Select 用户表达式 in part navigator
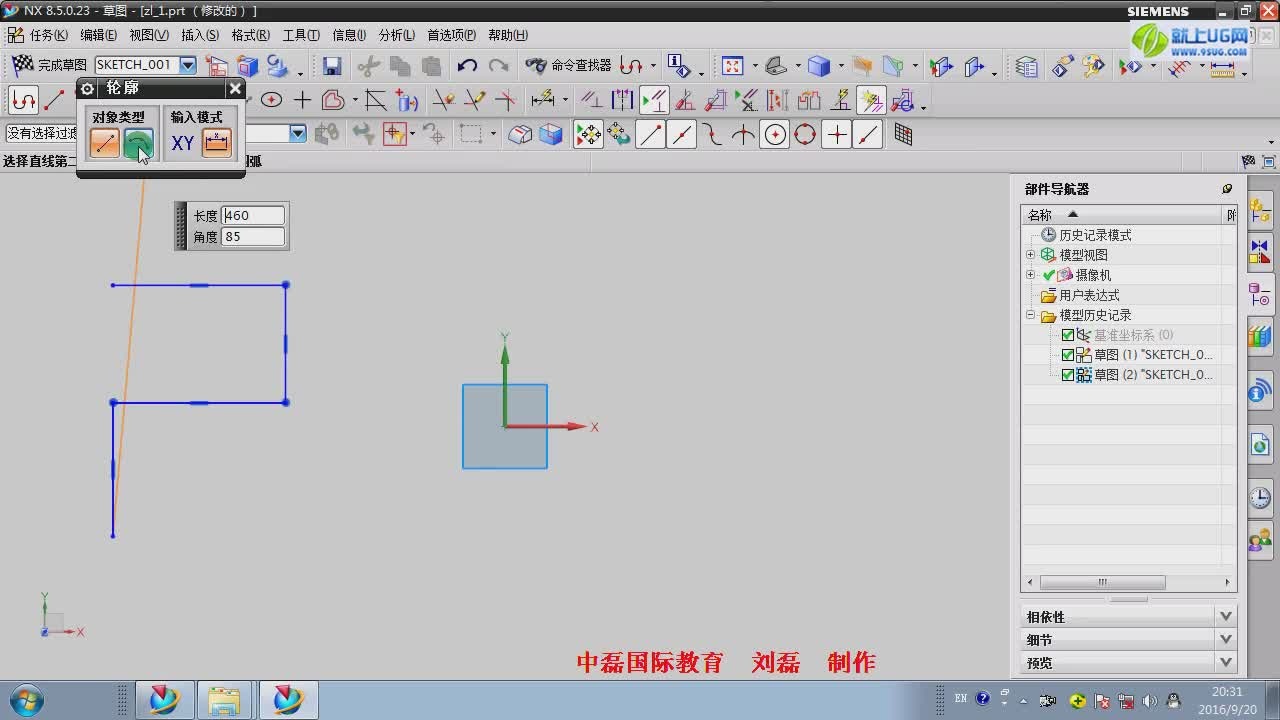 [1089, 295]
